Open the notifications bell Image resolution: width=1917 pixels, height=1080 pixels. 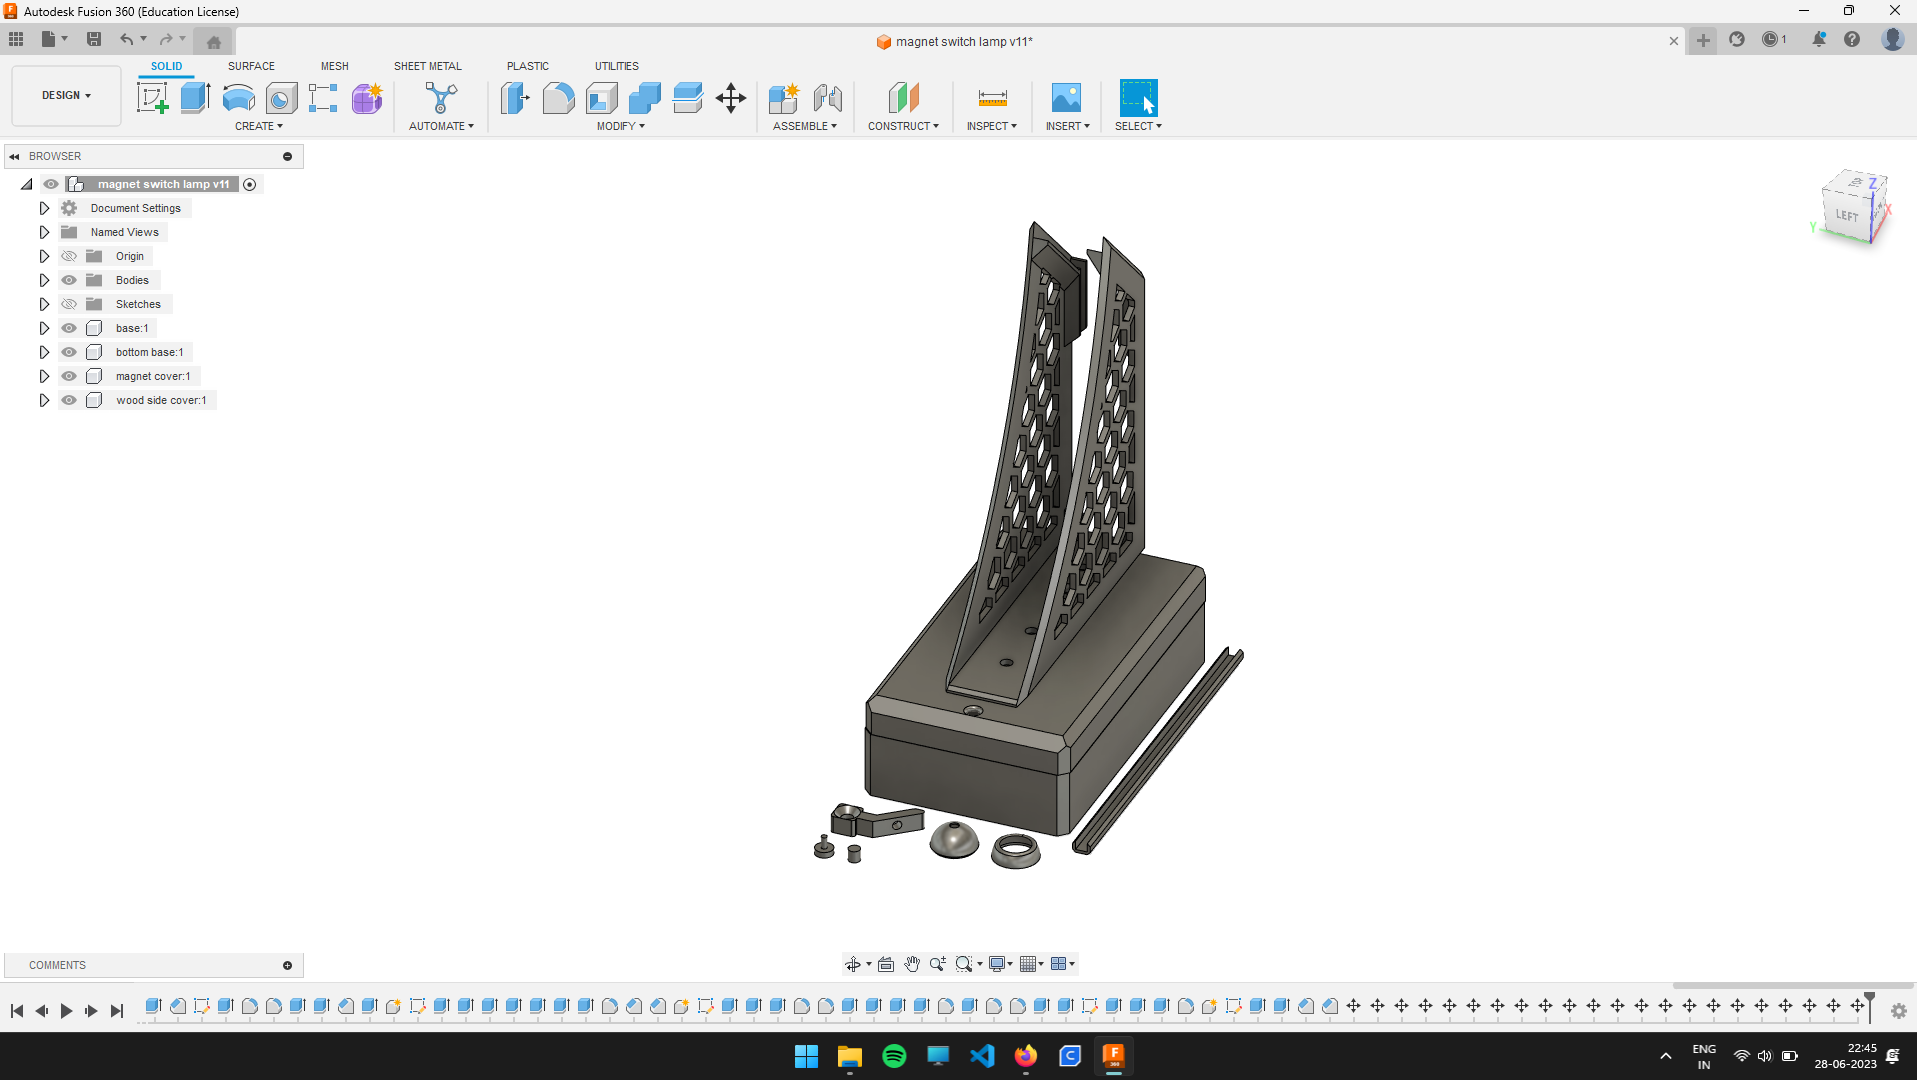coord(1819,39)
